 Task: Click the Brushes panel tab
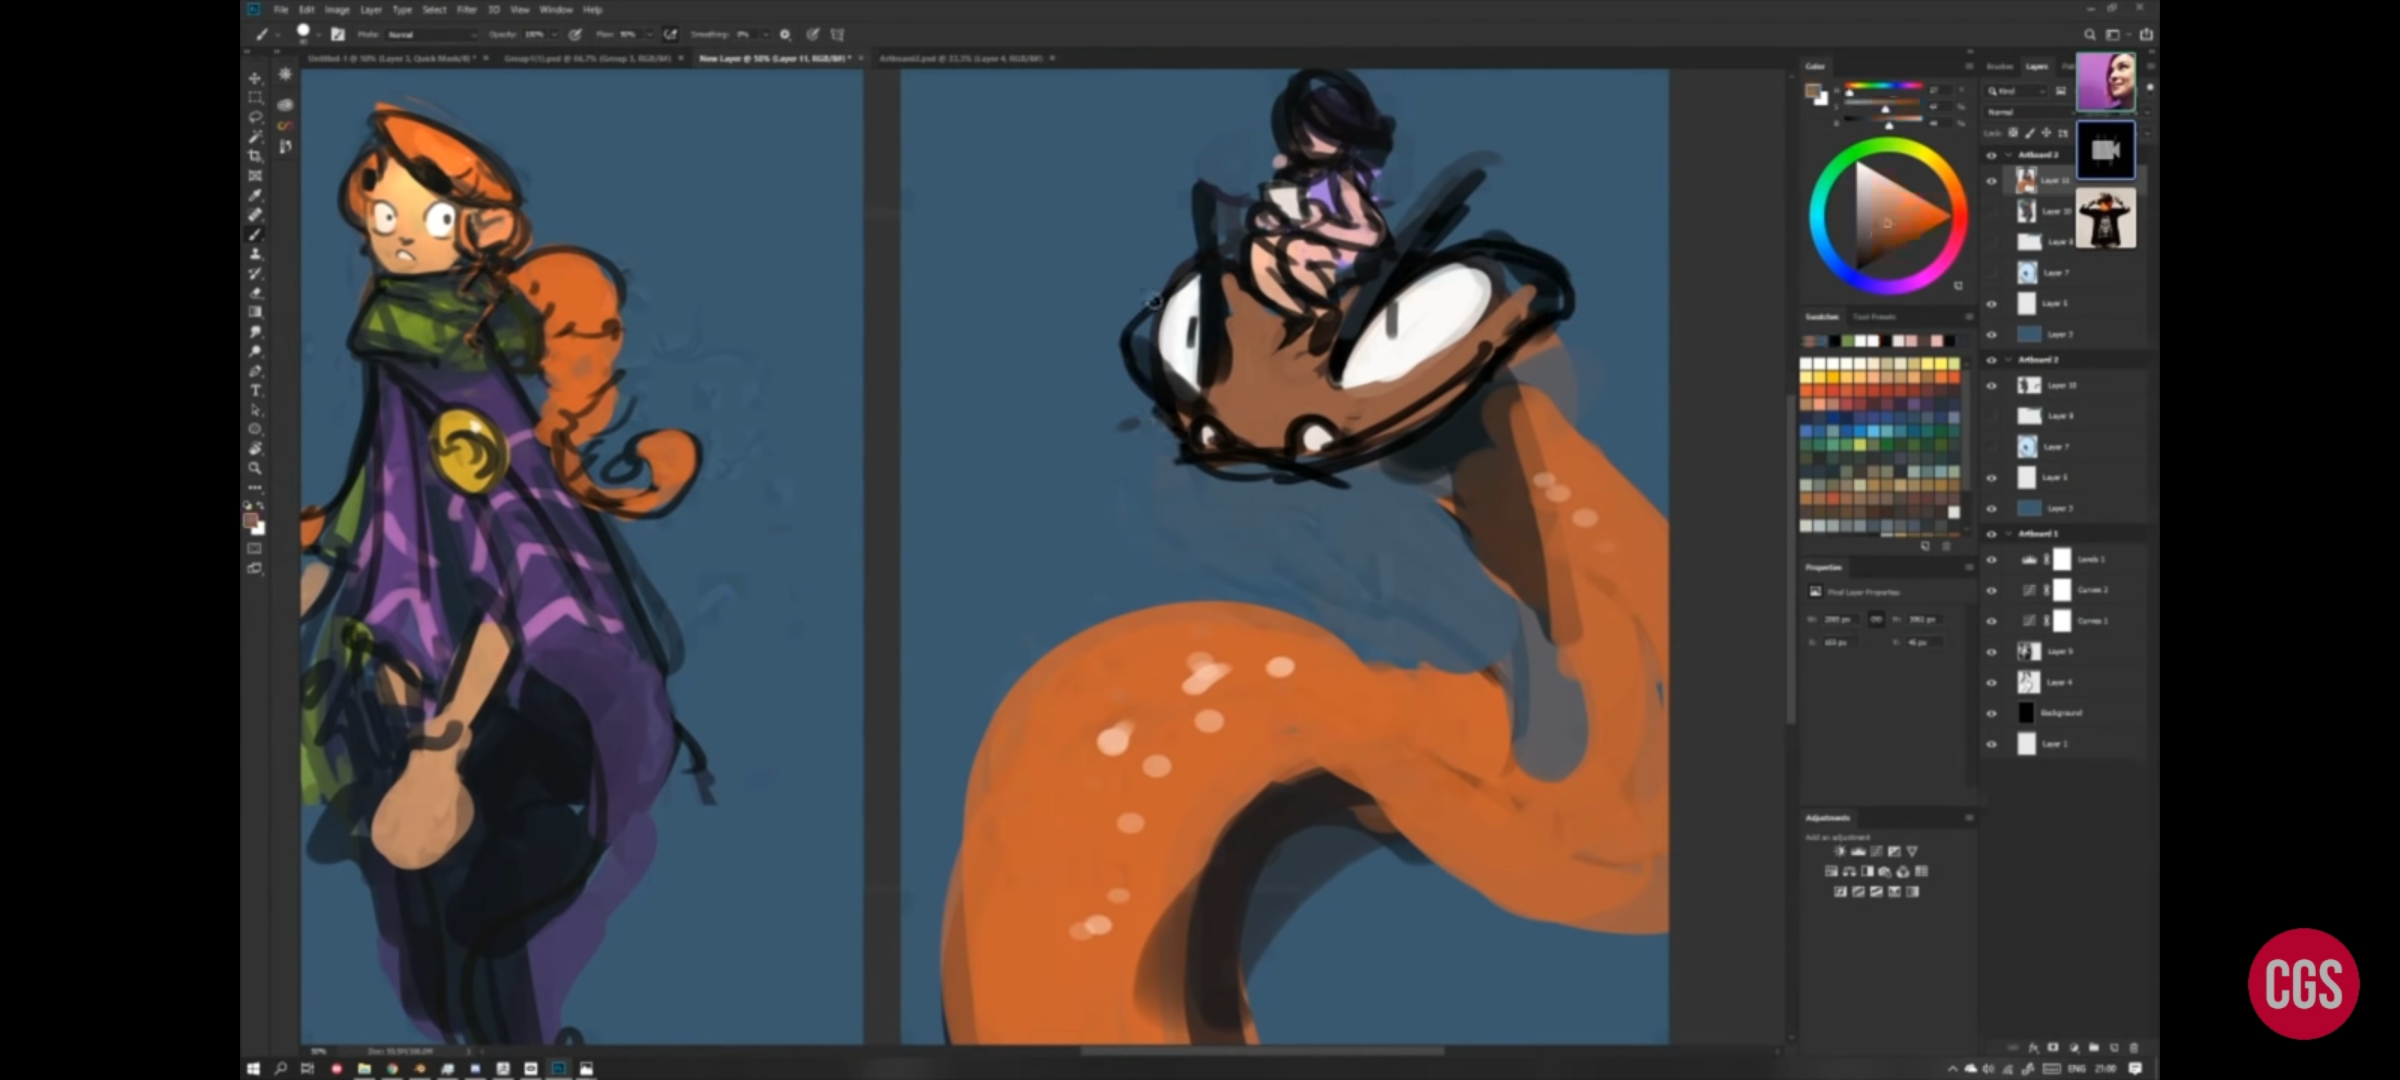(1999, 66)
